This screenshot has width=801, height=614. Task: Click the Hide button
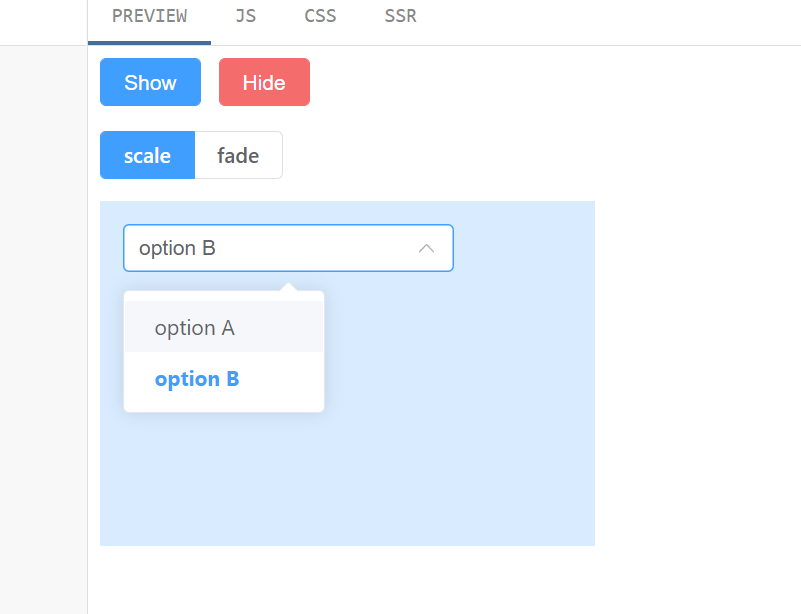coord(263,82)
